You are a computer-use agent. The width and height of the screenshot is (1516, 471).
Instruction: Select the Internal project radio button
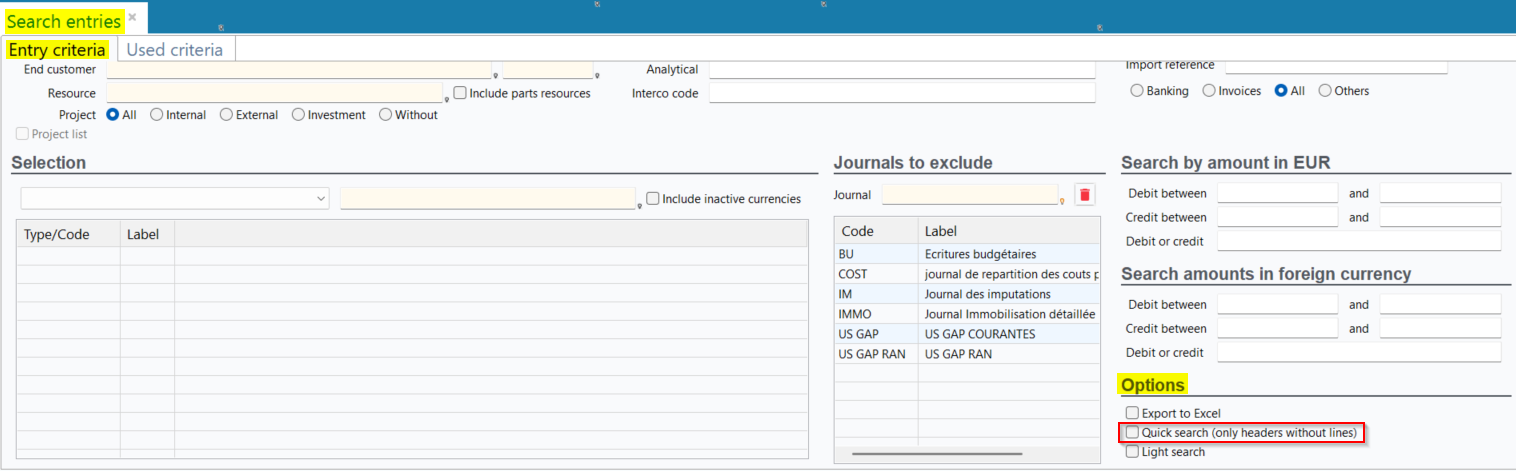point(157,115)
